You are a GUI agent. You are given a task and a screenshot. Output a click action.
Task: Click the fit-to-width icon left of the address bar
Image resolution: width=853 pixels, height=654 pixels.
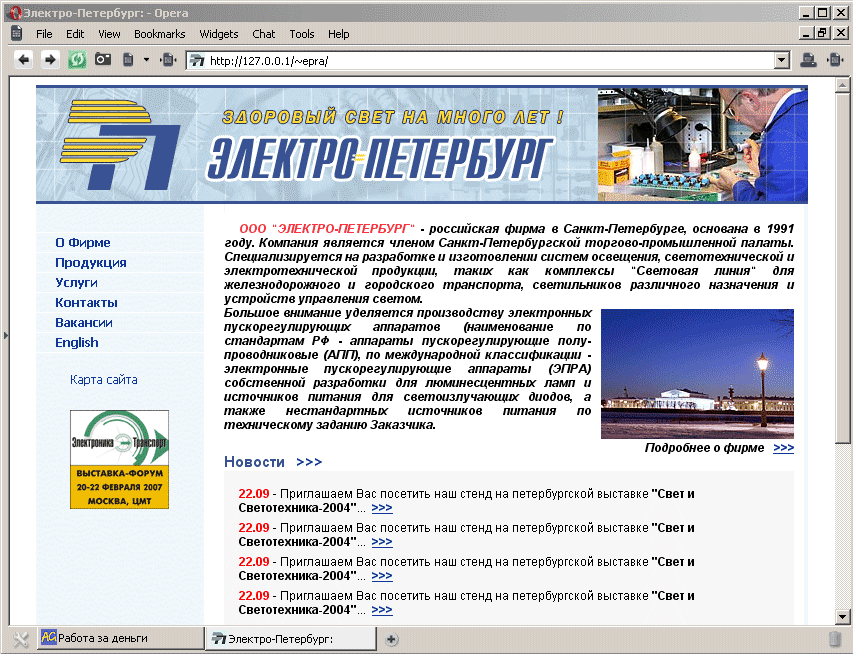168,60
